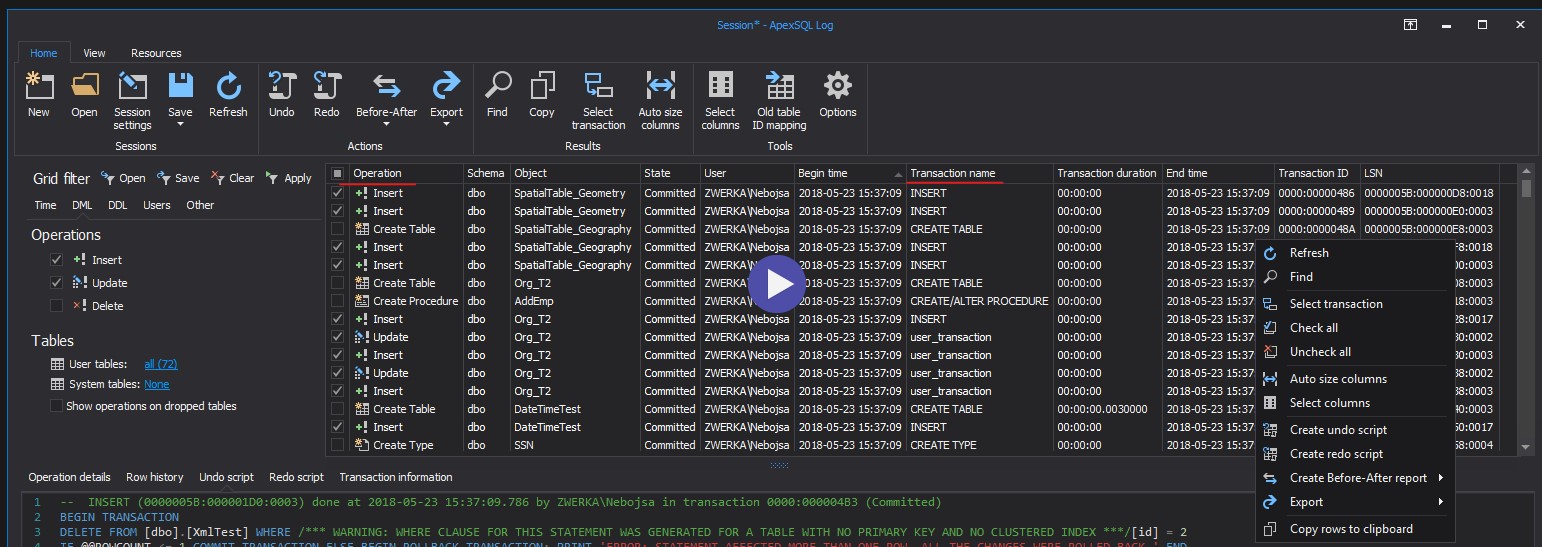Click the Auto size columns ribbon icon
This screenshot has height=547, width=1542.
[x=660, y=87]
